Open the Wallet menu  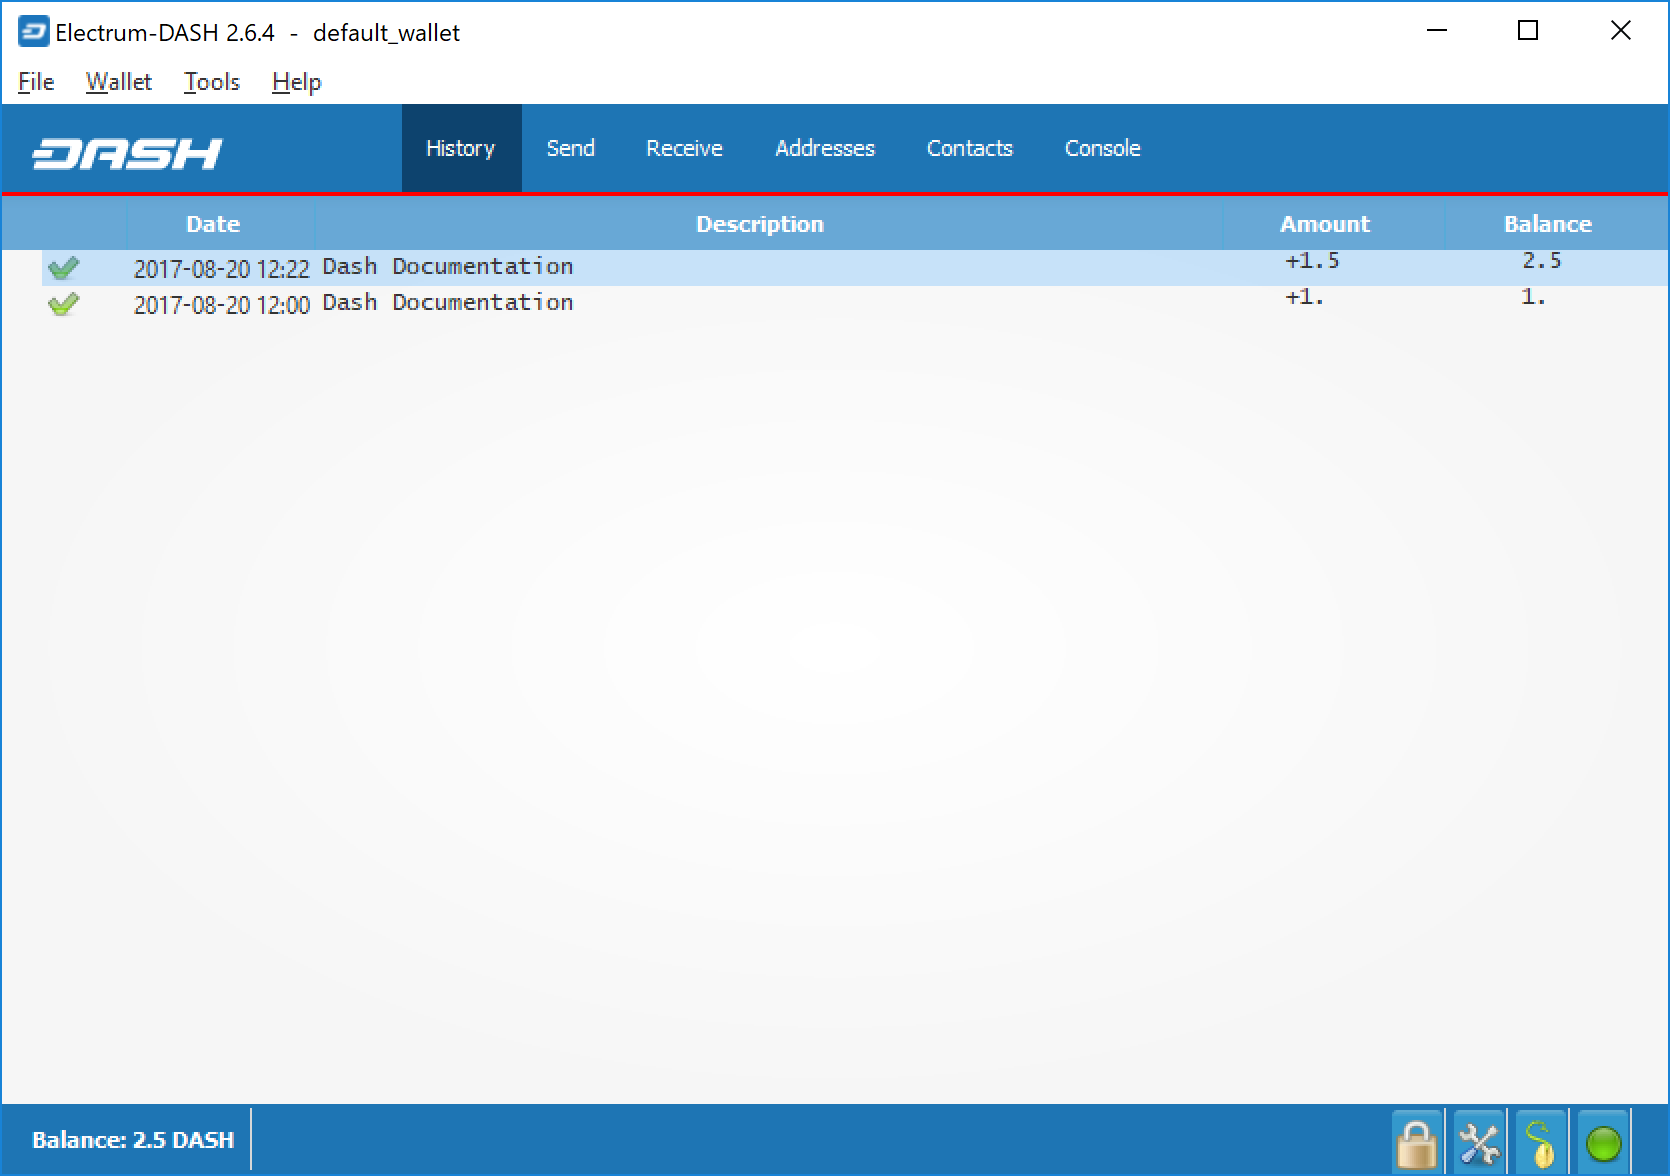[118, 82]
